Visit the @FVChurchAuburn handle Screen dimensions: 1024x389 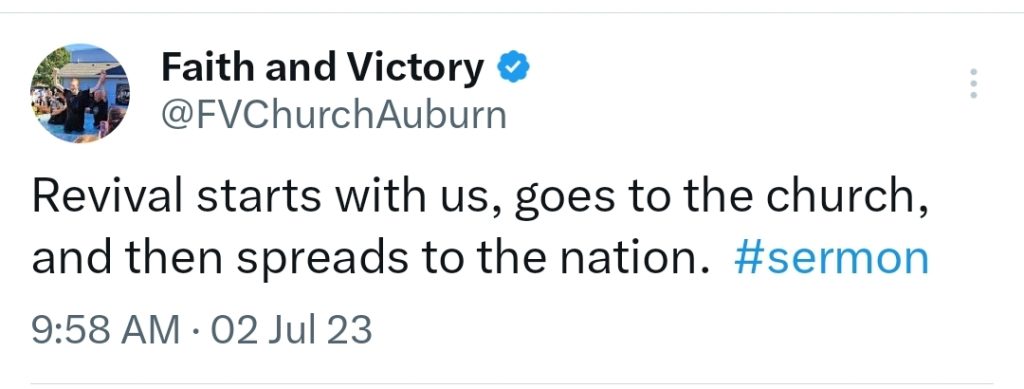[334, 116]
